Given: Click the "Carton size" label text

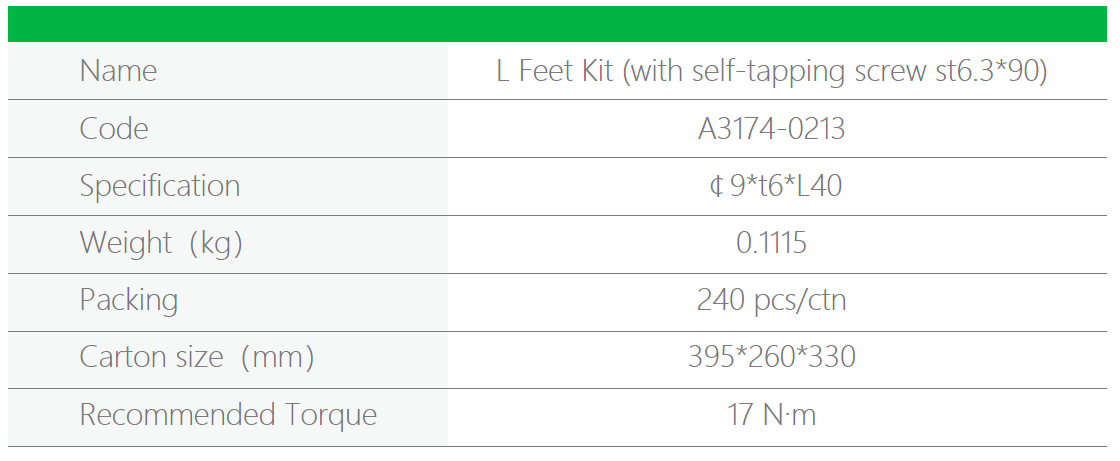Looking at the screenshot, I should 151,357.
